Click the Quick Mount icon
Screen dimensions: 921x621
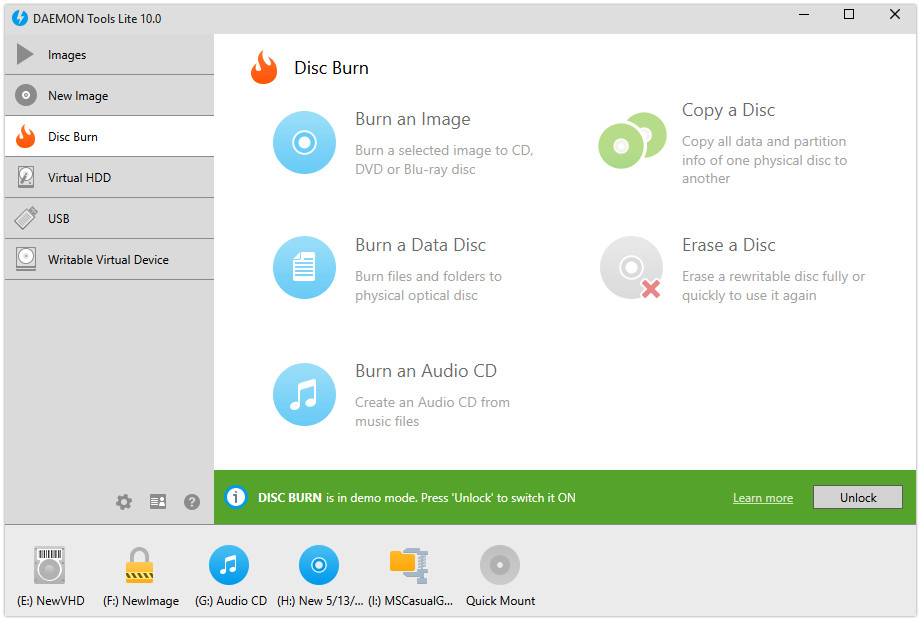click(x=499, y=565)
